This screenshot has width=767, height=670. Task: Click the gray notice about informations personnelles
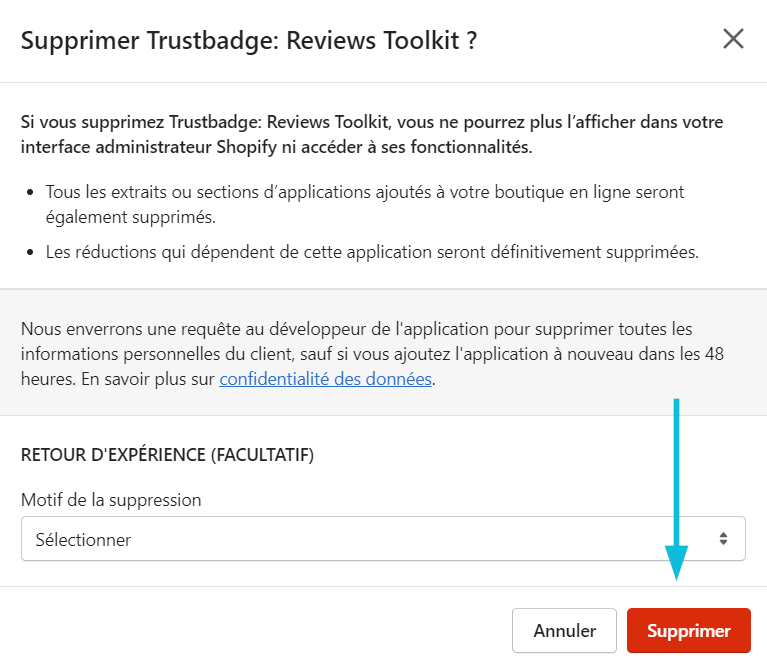[x=372, y=354]
